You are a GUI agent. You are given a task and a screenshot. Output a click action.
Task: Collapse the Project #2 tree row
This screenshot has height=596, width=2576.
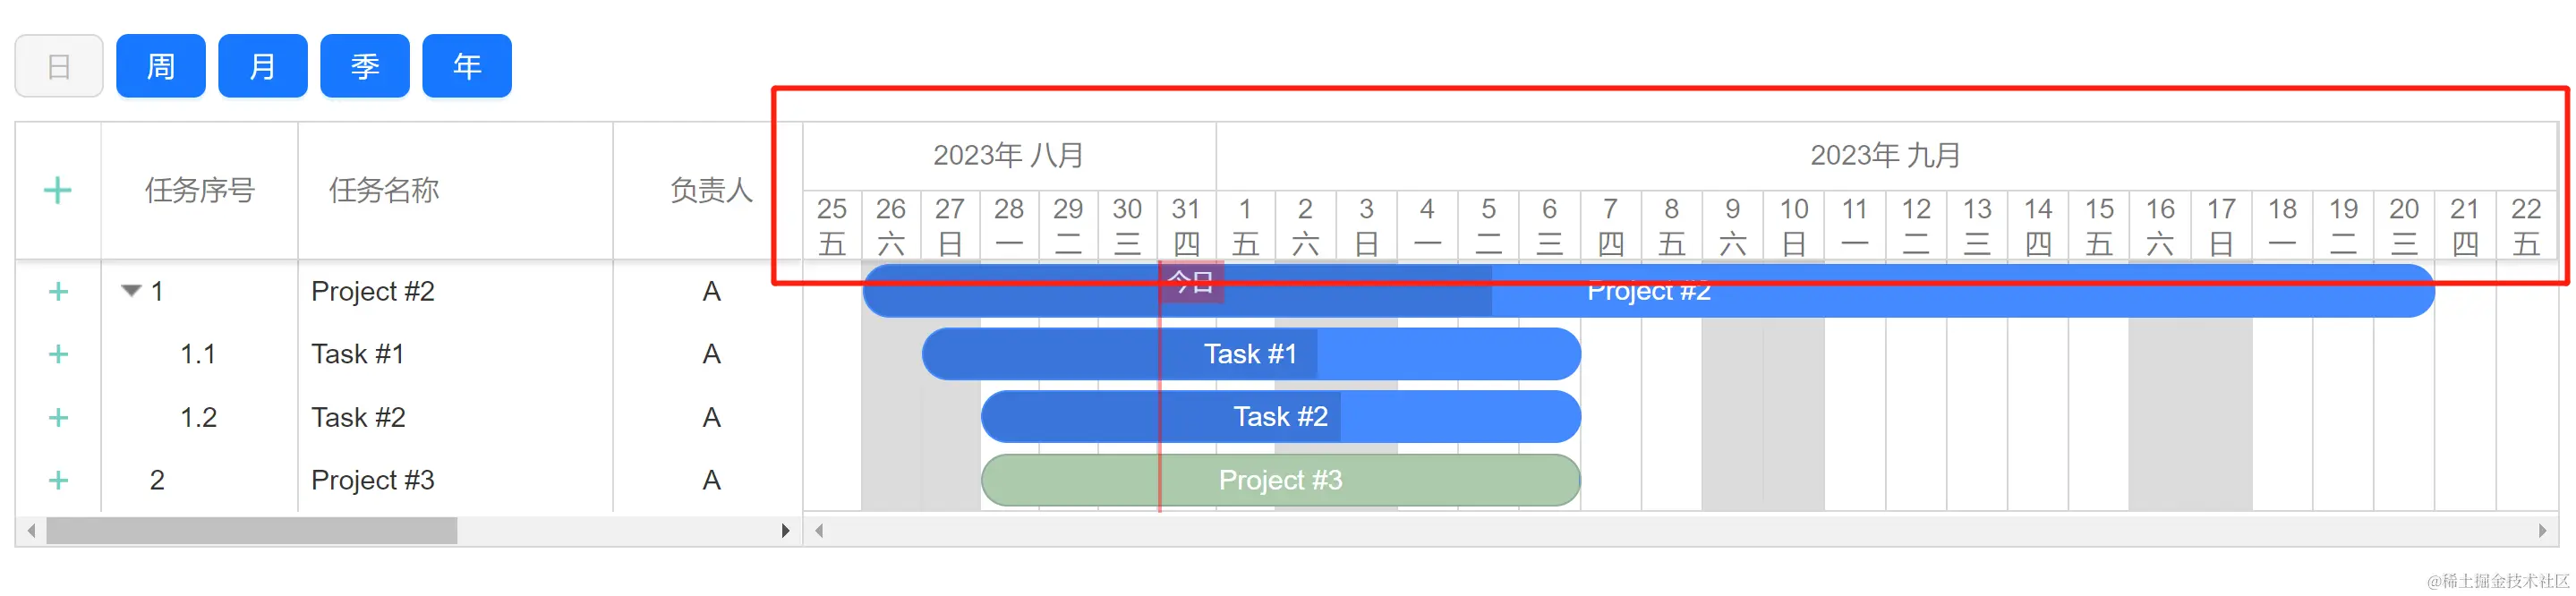click(x=131, y=291)
